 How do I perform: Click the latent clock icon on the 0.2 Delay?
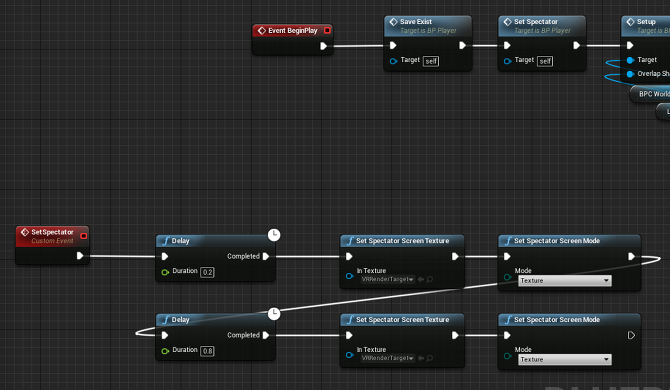pyautogui.click(x=274, y=235)
